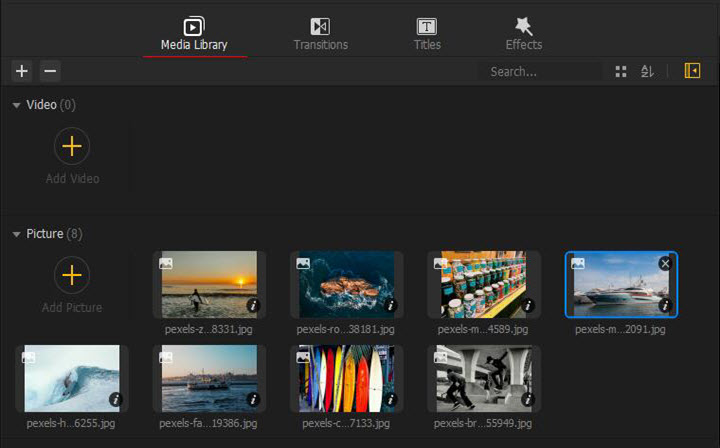Viewport: 720px width, 448px height.
Task: Focus the Search field
Action: click(x=540, y=72)
